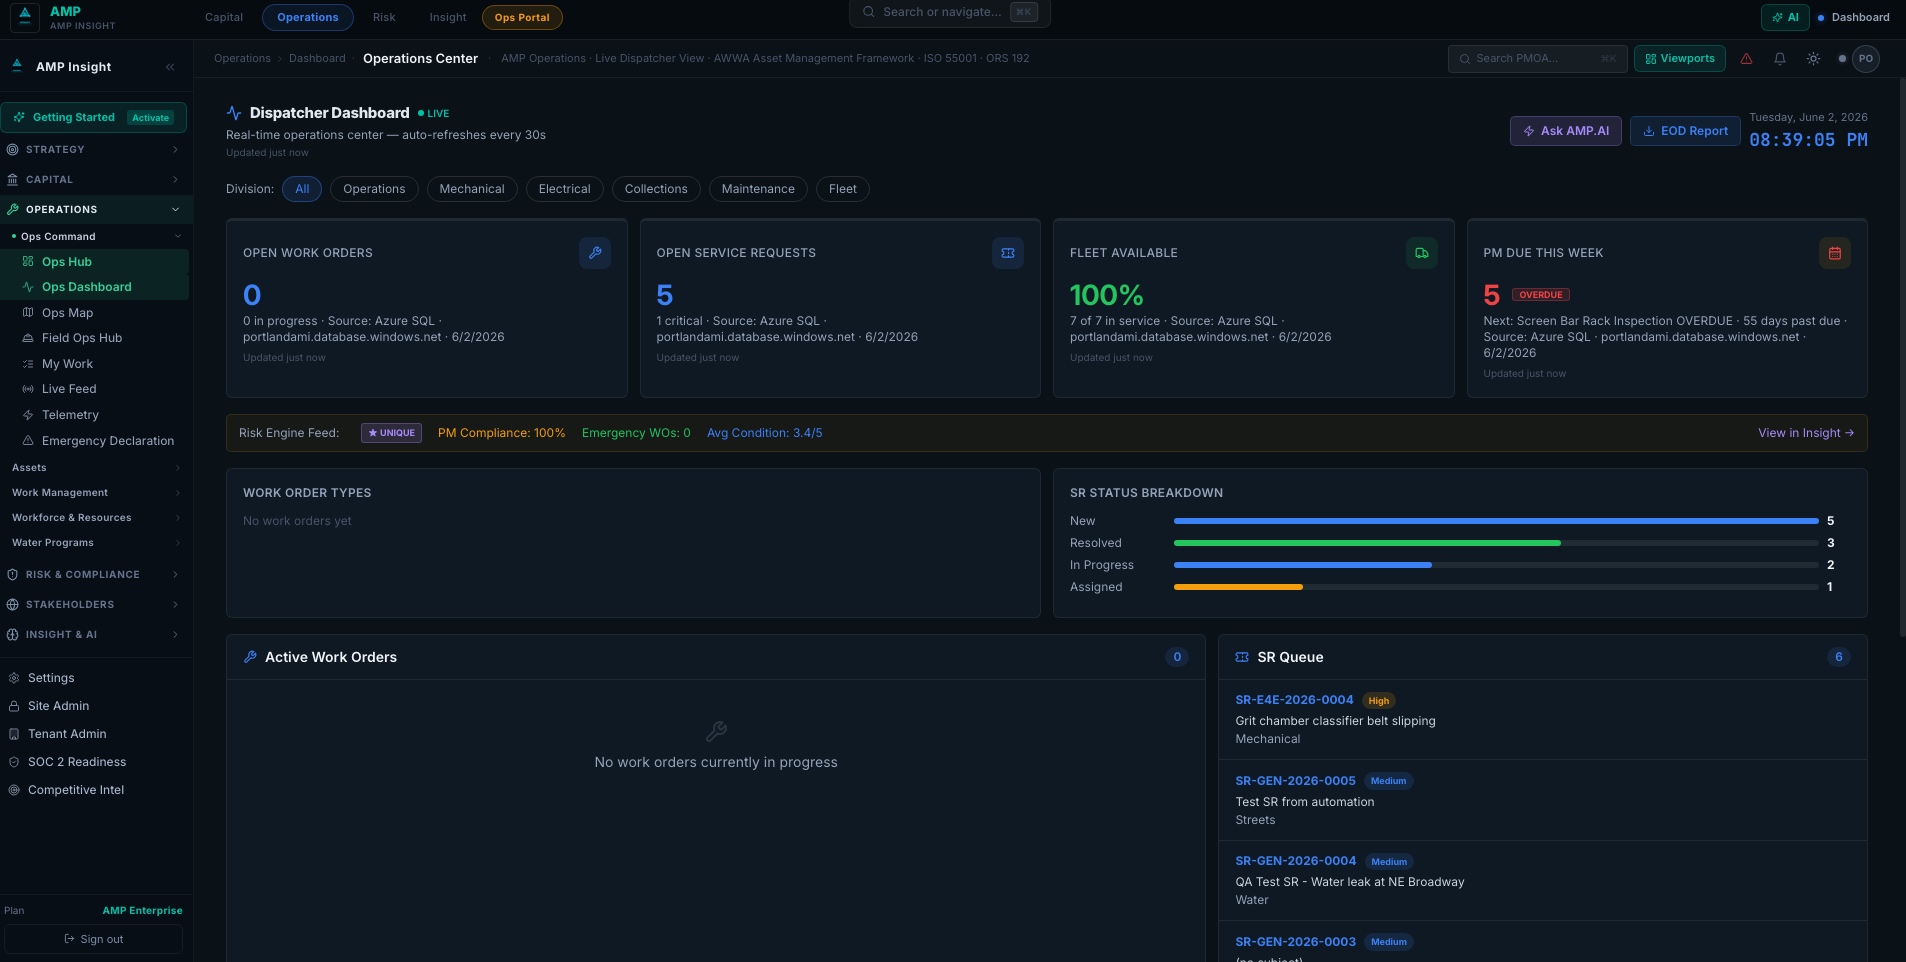1906x962 pixels.
Task: Click the My Work checklist icon
Action: pyautogui.click(x=28, y=364)
